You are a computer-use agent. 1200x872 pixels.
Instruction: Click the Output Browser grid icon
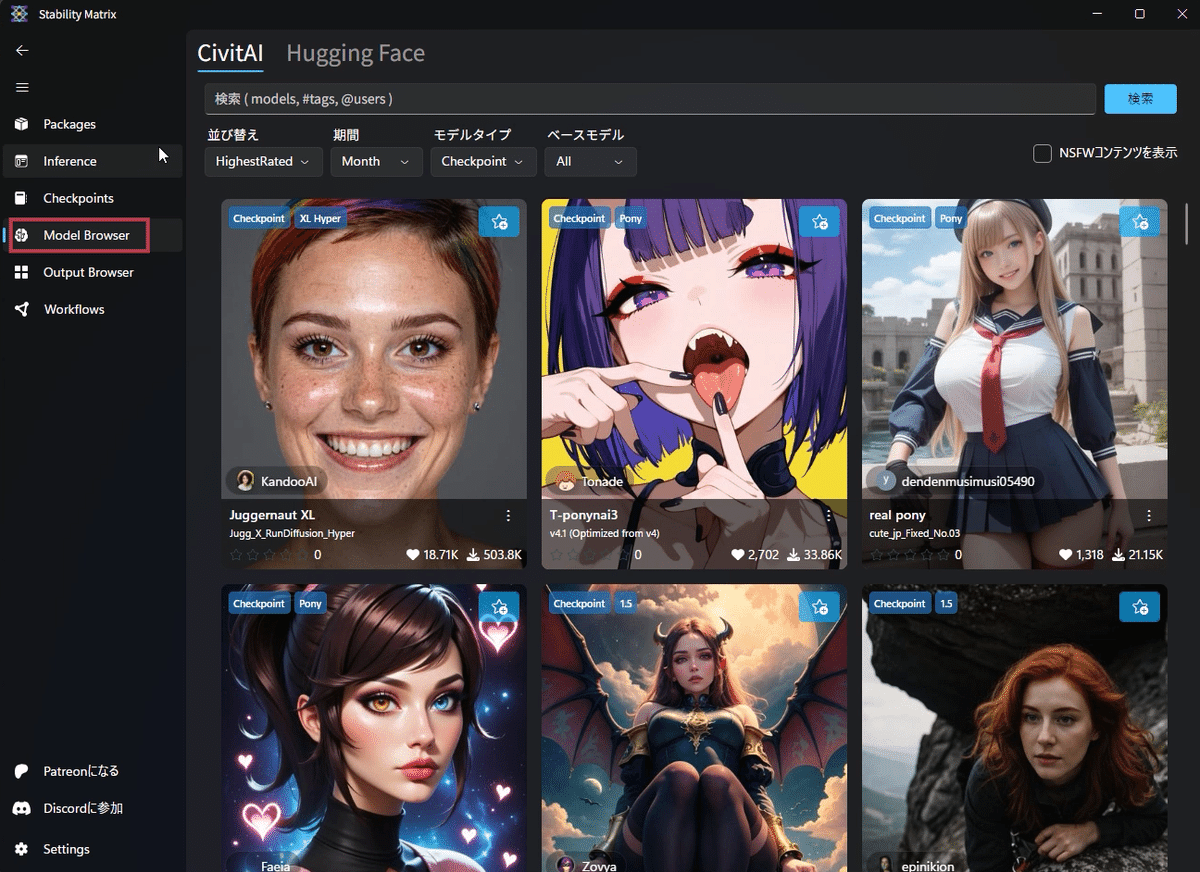coord(22,272)
